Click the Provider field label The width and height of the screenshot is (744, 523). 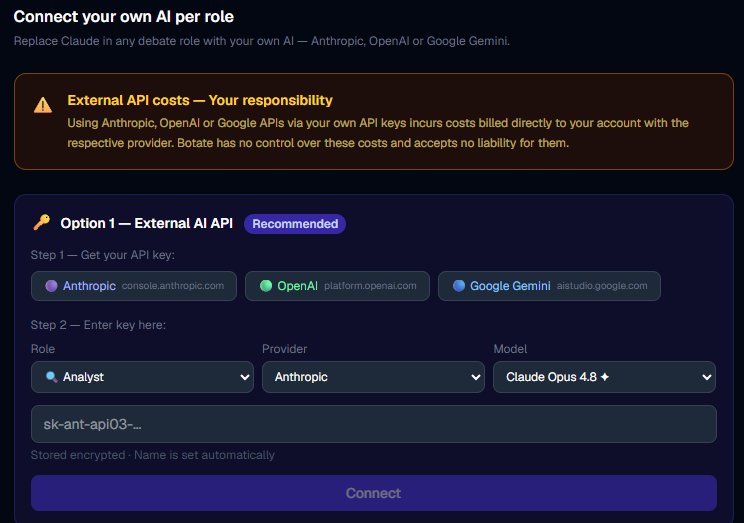(285, 349)
